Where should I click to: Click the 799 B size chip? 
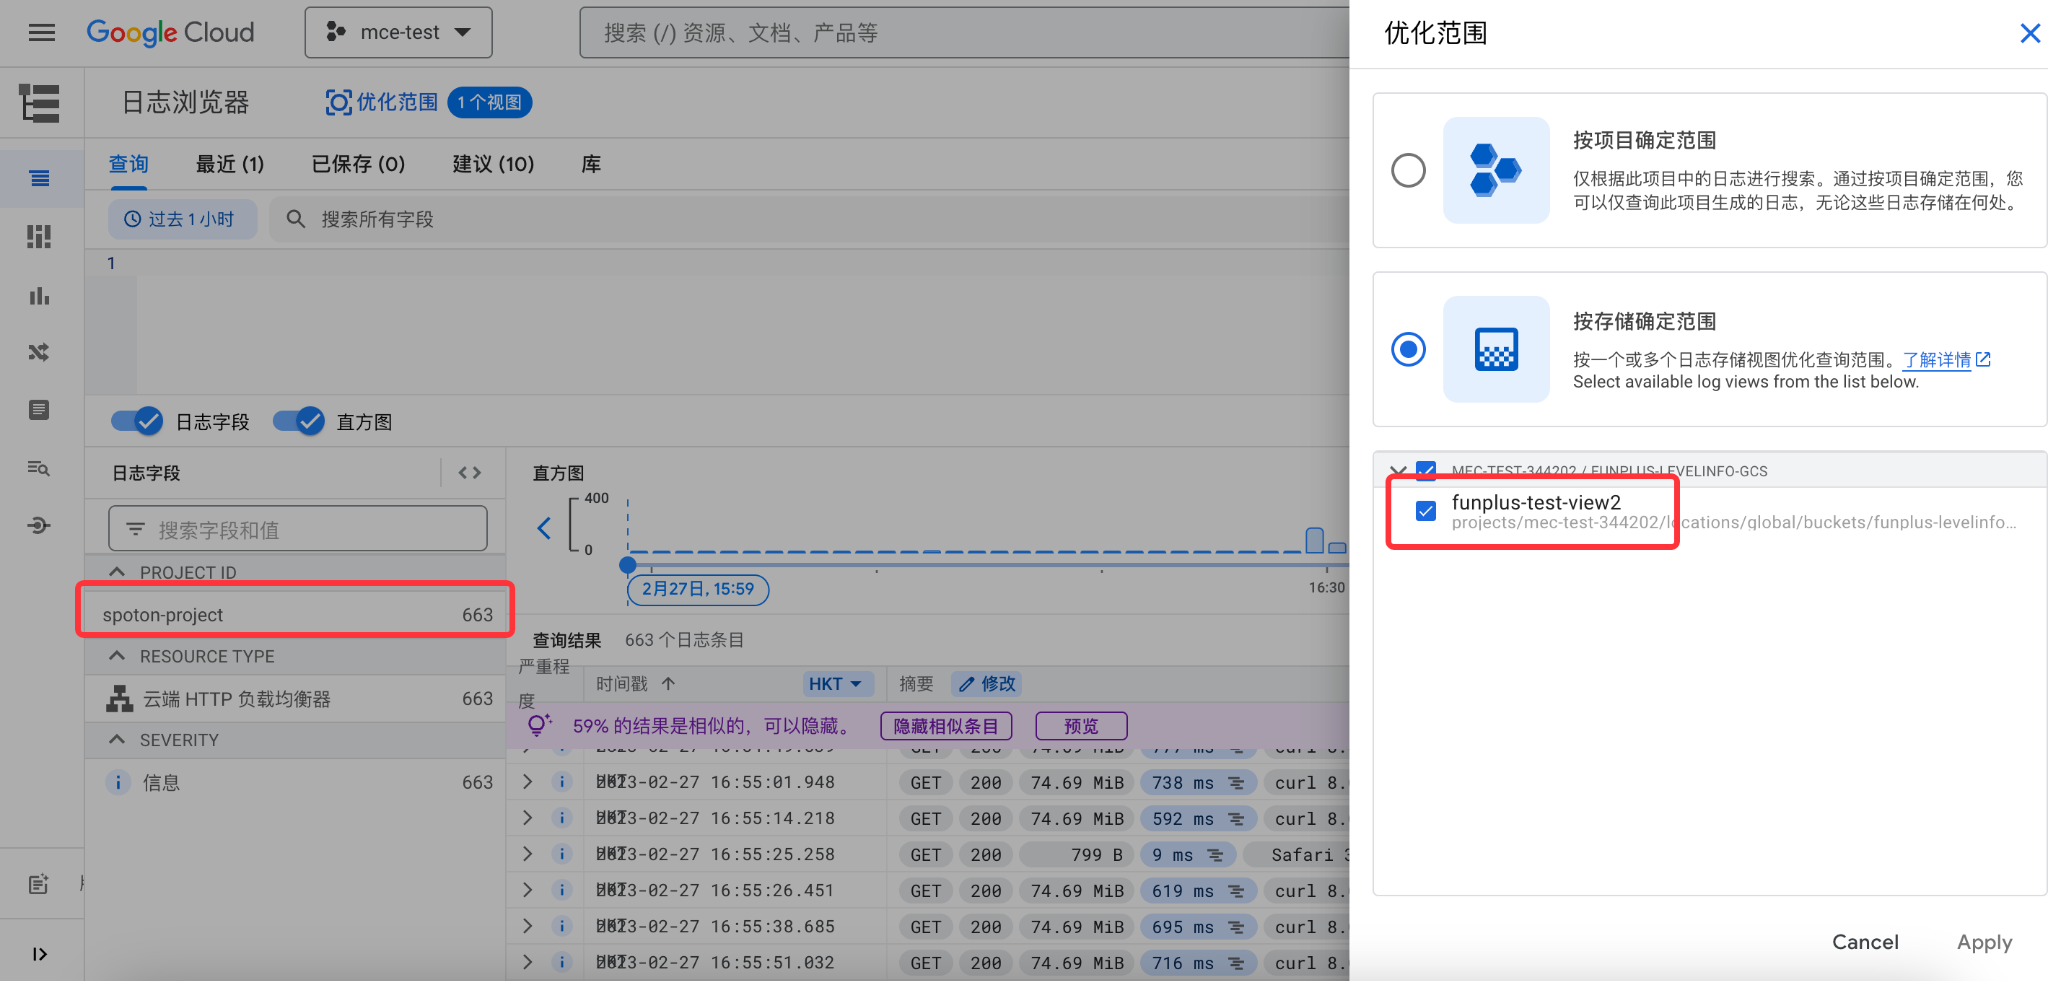tap(1076, 855)
